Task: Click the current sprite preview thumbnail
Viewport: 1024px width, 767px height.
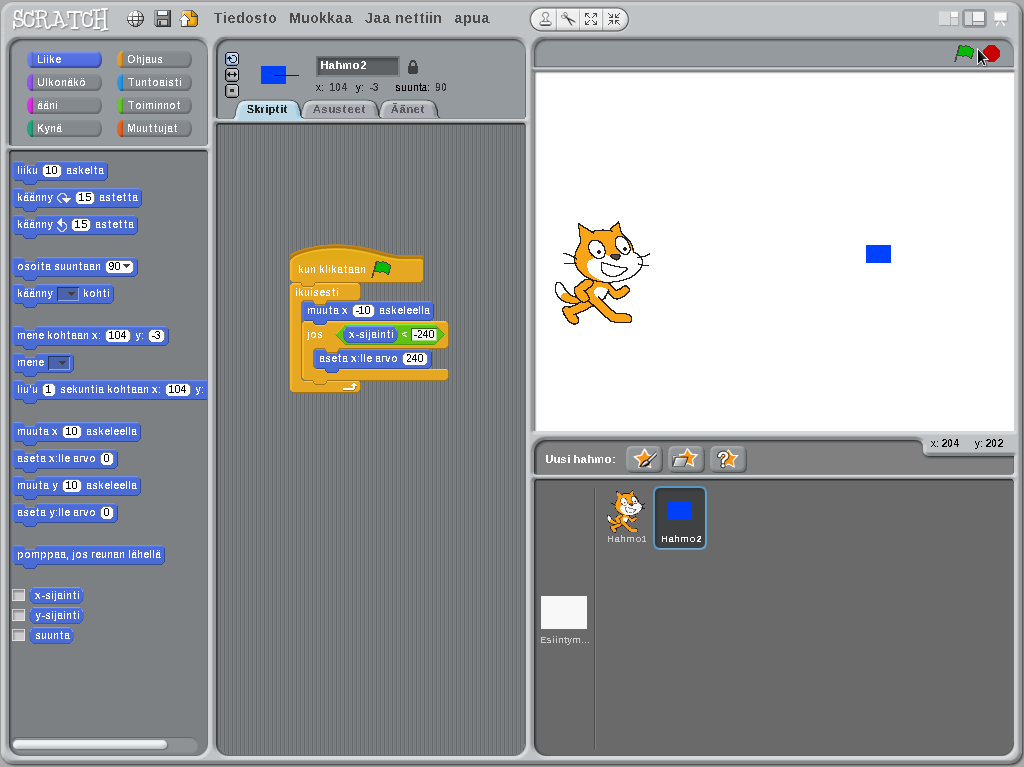Action: (x=279, y=75)
